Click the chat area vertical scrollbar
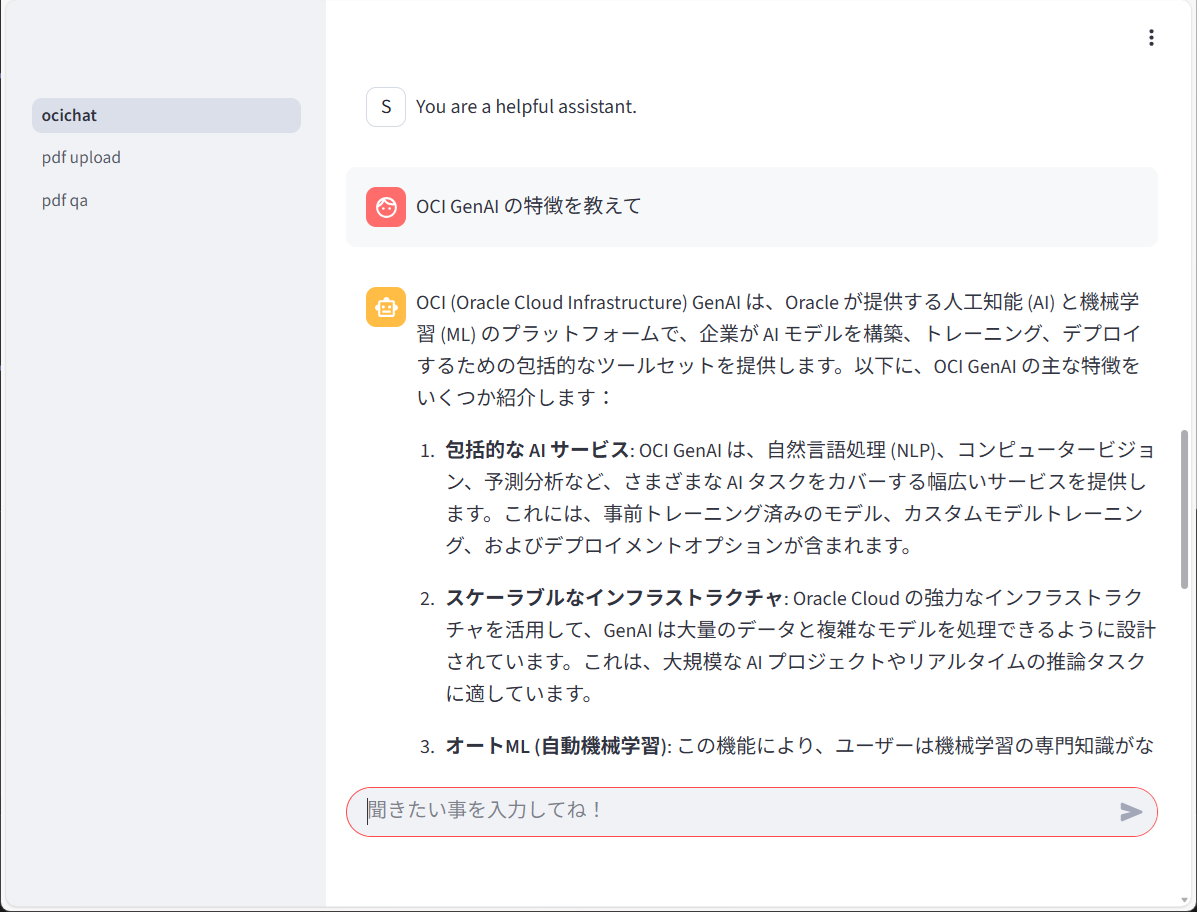Viewport: 1197px width, 912px height. pos(1184,509)
